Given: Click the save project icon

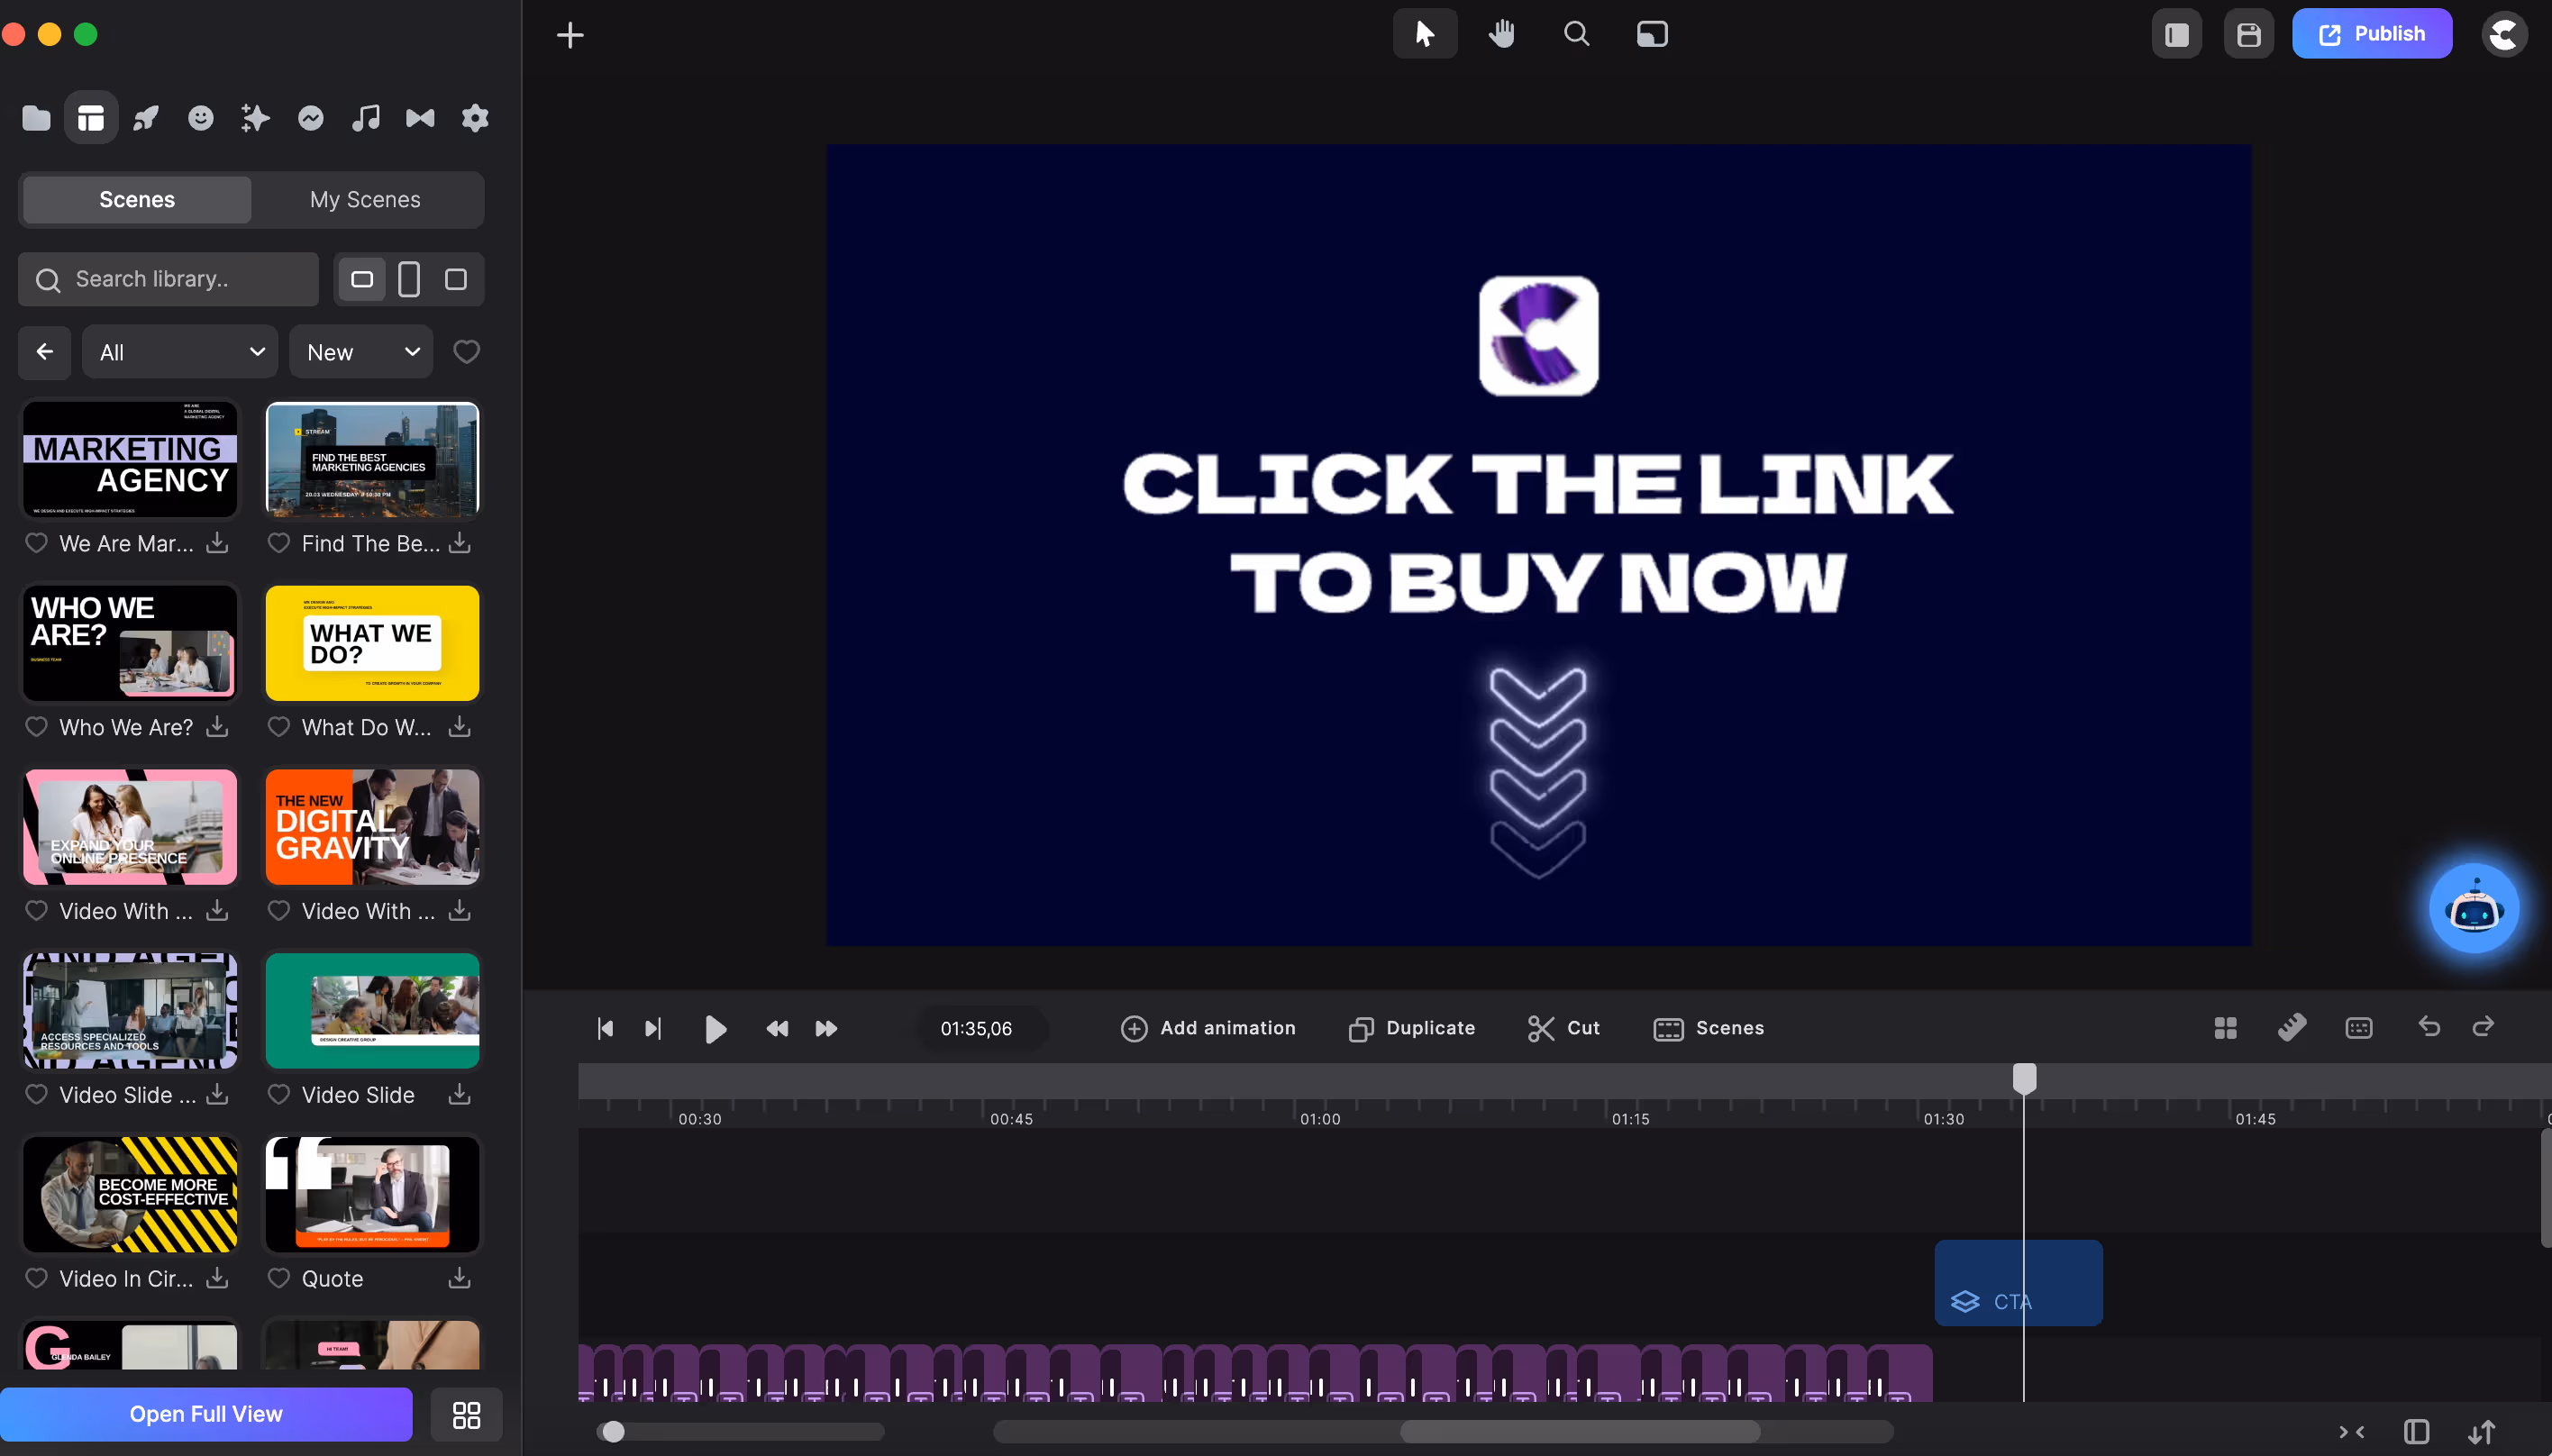Looking at the screenshot, I should pos(2248,34).
